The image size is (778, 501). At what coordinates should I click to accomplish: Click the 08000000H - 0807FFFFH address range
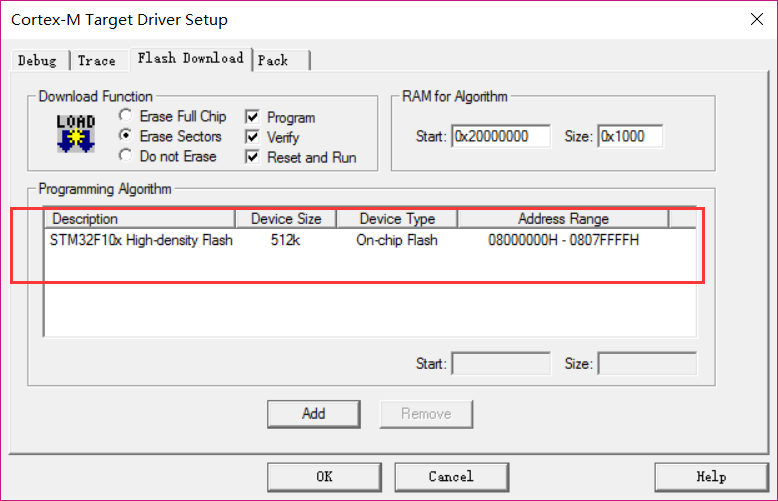tap(564, 240)
